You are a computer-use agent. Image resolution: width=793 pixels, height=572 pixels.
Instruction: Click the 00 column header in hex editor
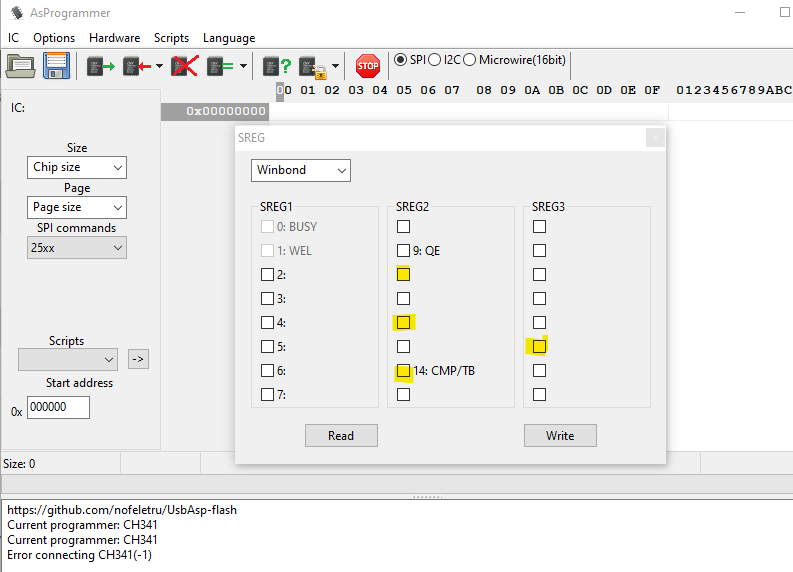(x=284, y=91)
